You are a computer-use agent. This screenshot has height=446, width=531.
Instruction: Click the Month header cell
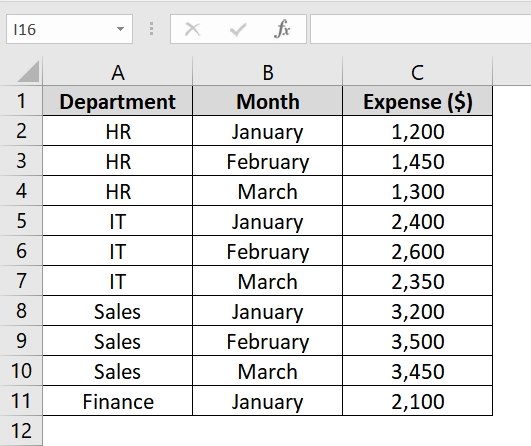click(268, 101)
